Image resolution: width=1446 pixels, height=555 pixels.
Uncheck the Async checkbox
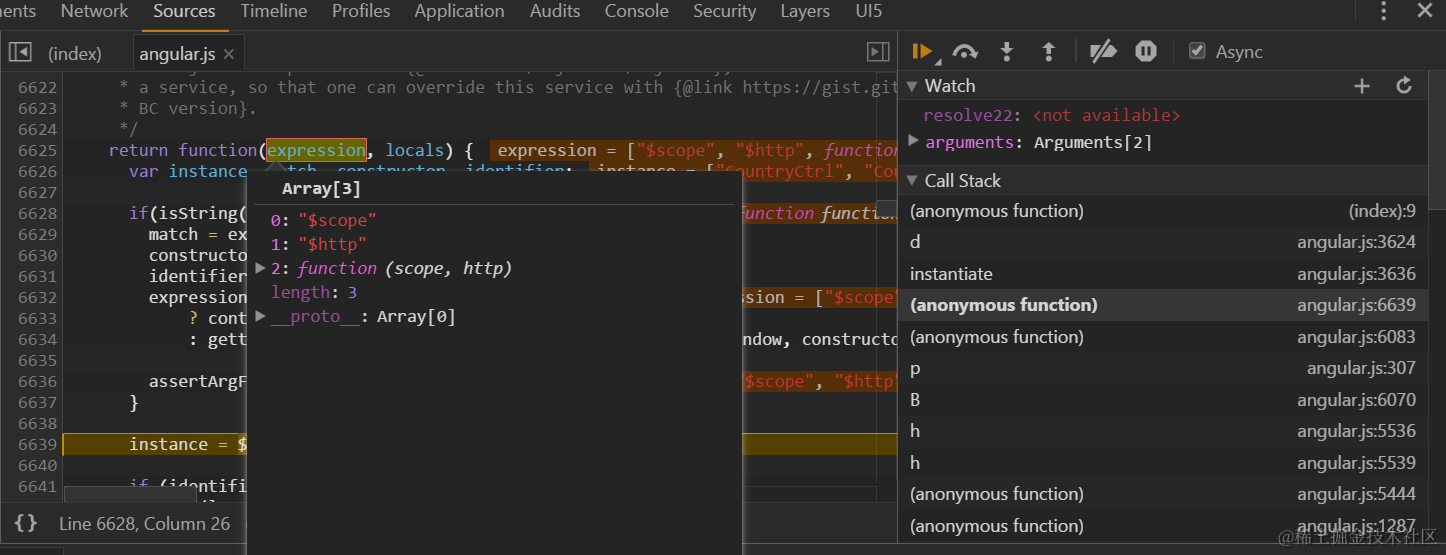pos(1197,52)
